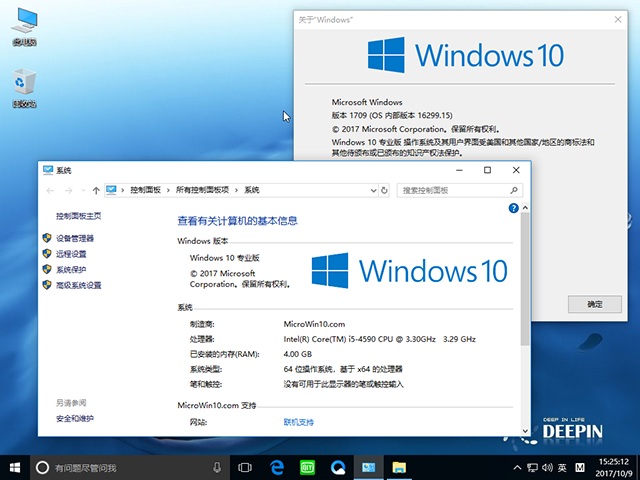Click the scroll down arrow in System window
The width and height of the screenshot is (640, 480).
525,431
